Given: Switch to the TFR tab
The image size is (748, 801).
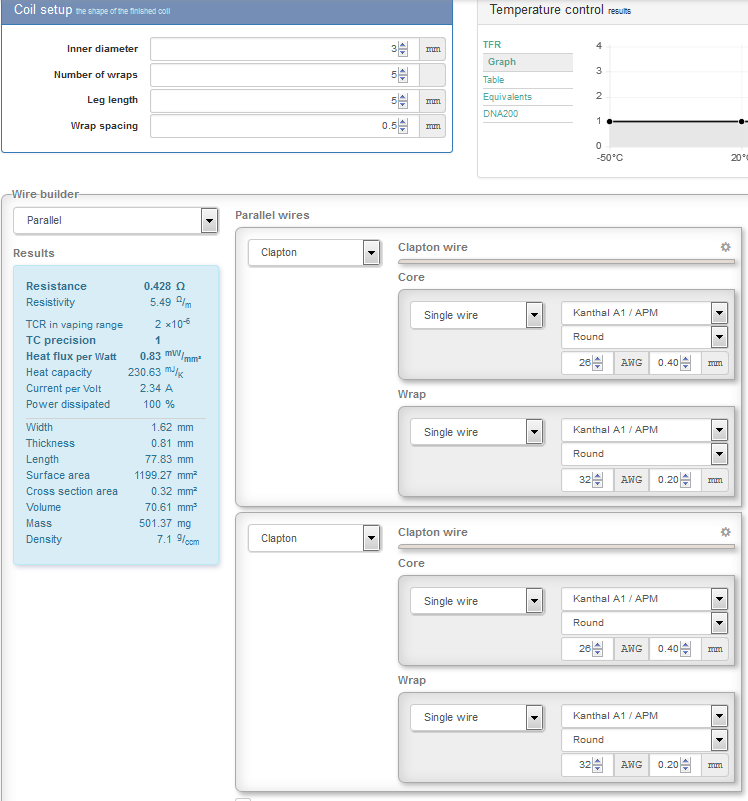Looking at the screenshot, I should pyautogui.click(x=492, y=45).
